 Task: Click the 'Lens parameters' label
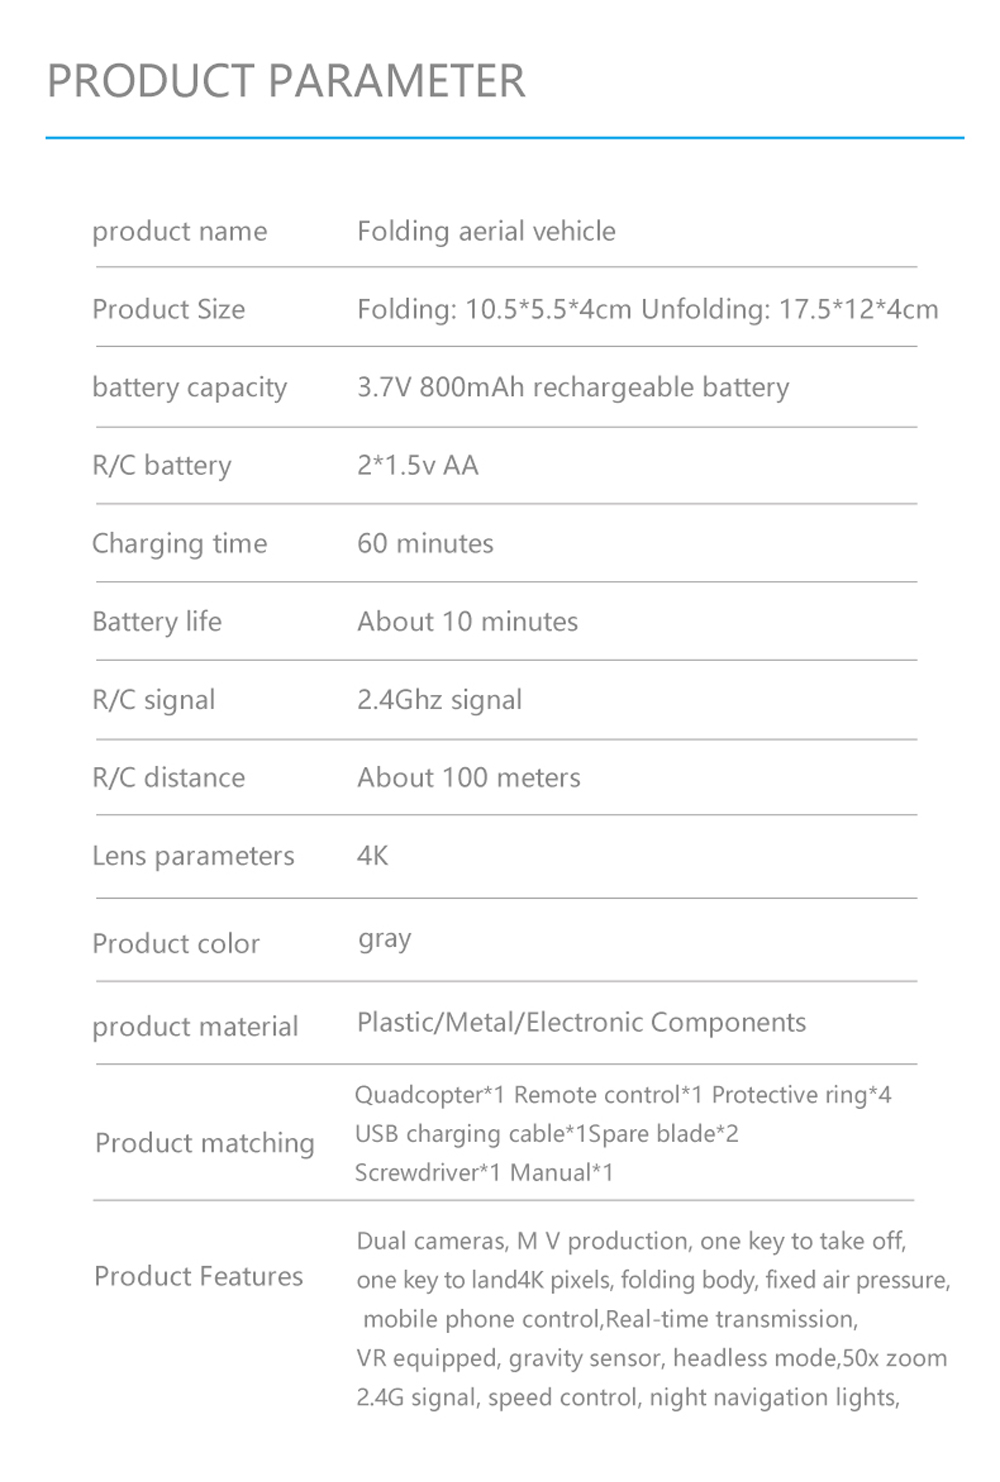click(x=193, y=856)
